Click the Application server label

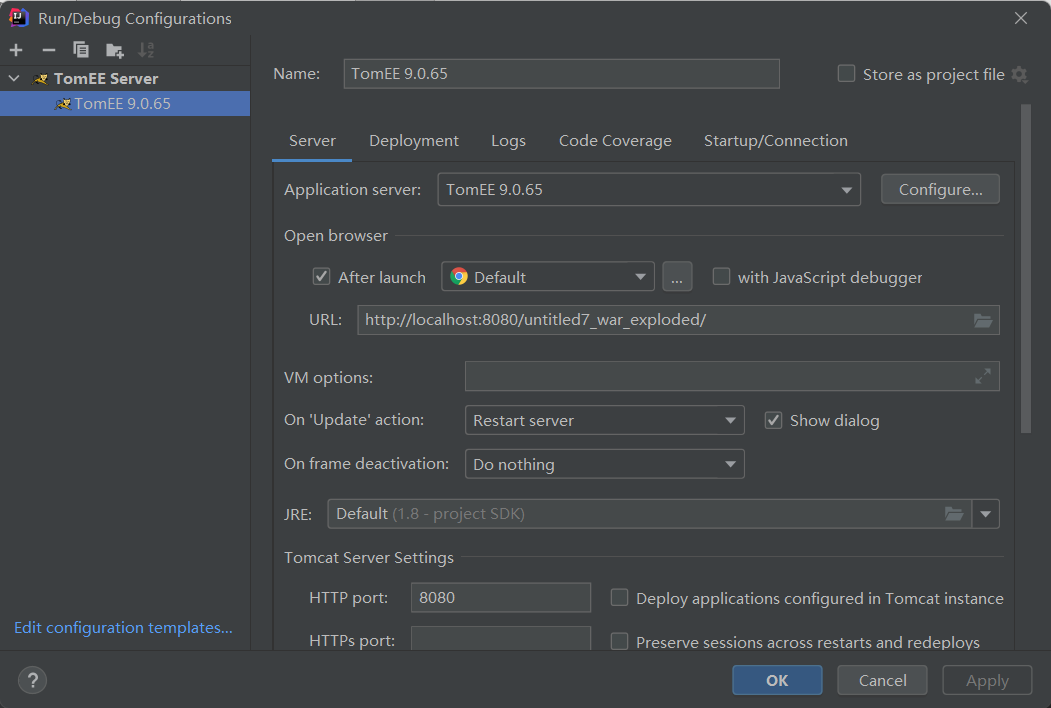point(353,190)
